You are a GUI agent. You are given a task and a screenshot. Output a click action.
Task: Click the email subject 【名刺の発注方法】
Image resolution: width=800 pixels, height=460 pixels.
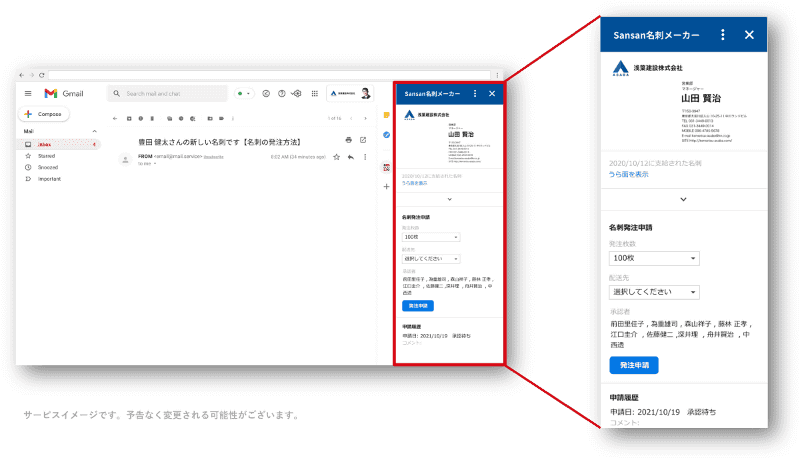click(272, 142)
